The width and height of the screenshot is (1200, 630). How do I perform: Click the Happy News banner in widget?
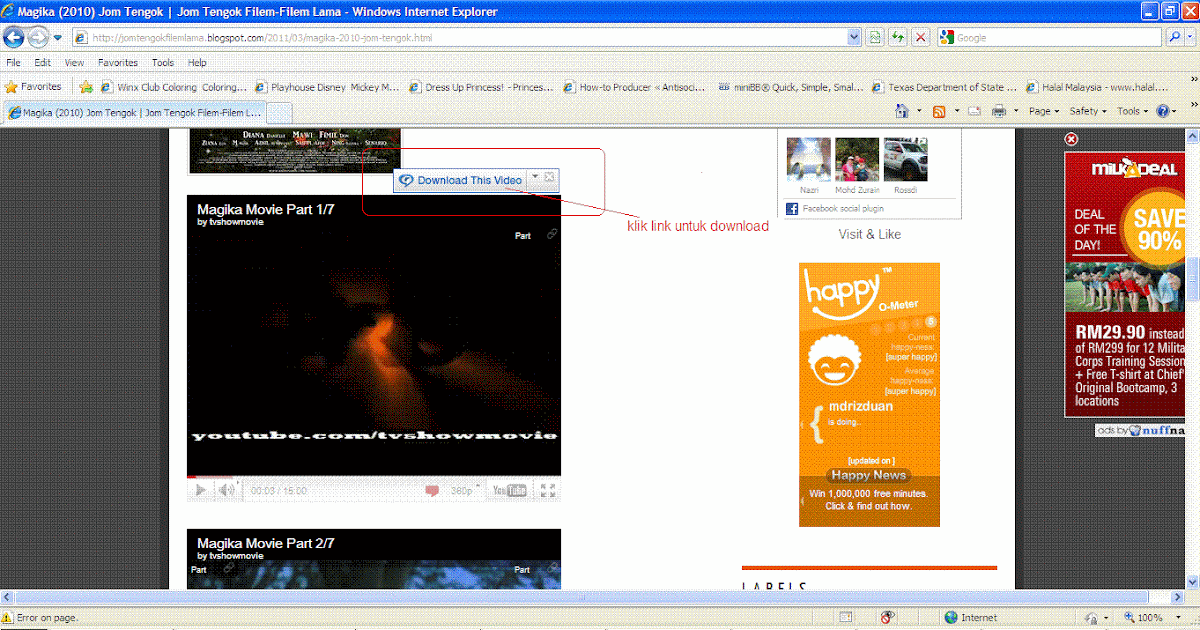[869, 476]
